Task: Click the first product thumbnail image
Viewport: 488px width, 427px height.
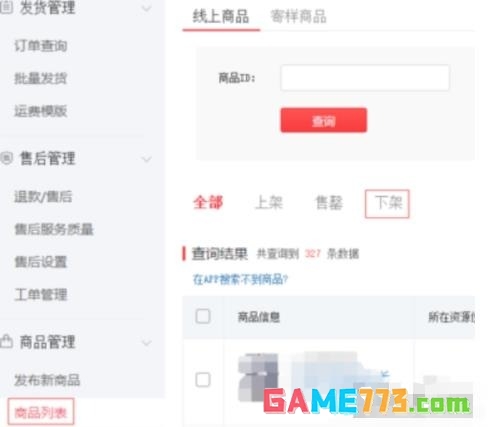Action: click(258, 378)
